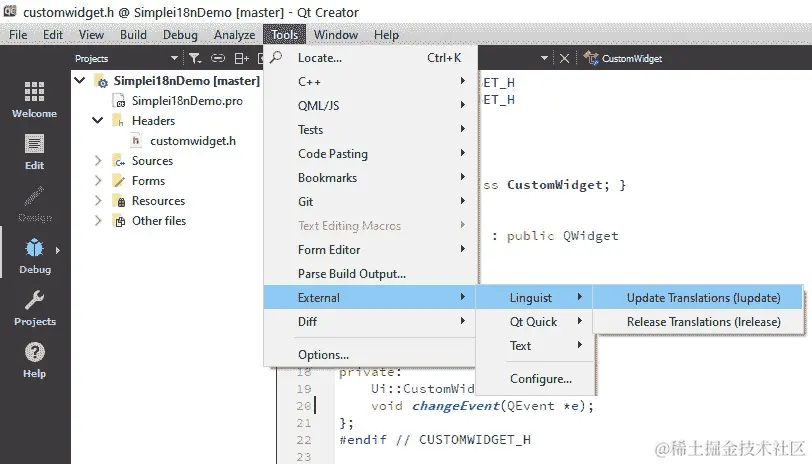
Task: Switch to Edit mode
Action: tap(34, 152)
